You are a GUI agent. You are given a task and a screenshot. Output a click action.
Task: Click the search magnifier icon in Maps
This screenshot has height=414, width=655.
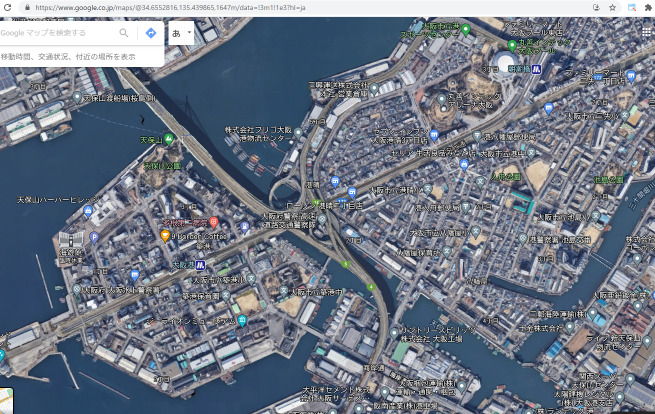(x=124, y=33)
